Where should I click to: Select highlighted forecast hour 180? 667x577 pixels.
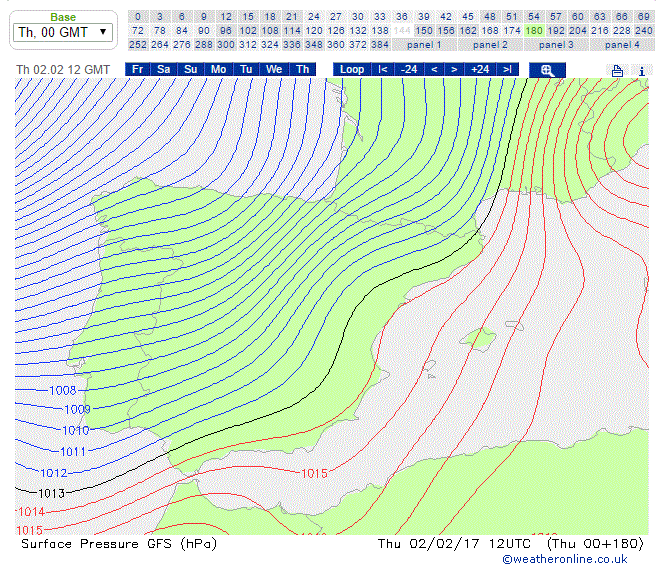(x=534, y=31)
